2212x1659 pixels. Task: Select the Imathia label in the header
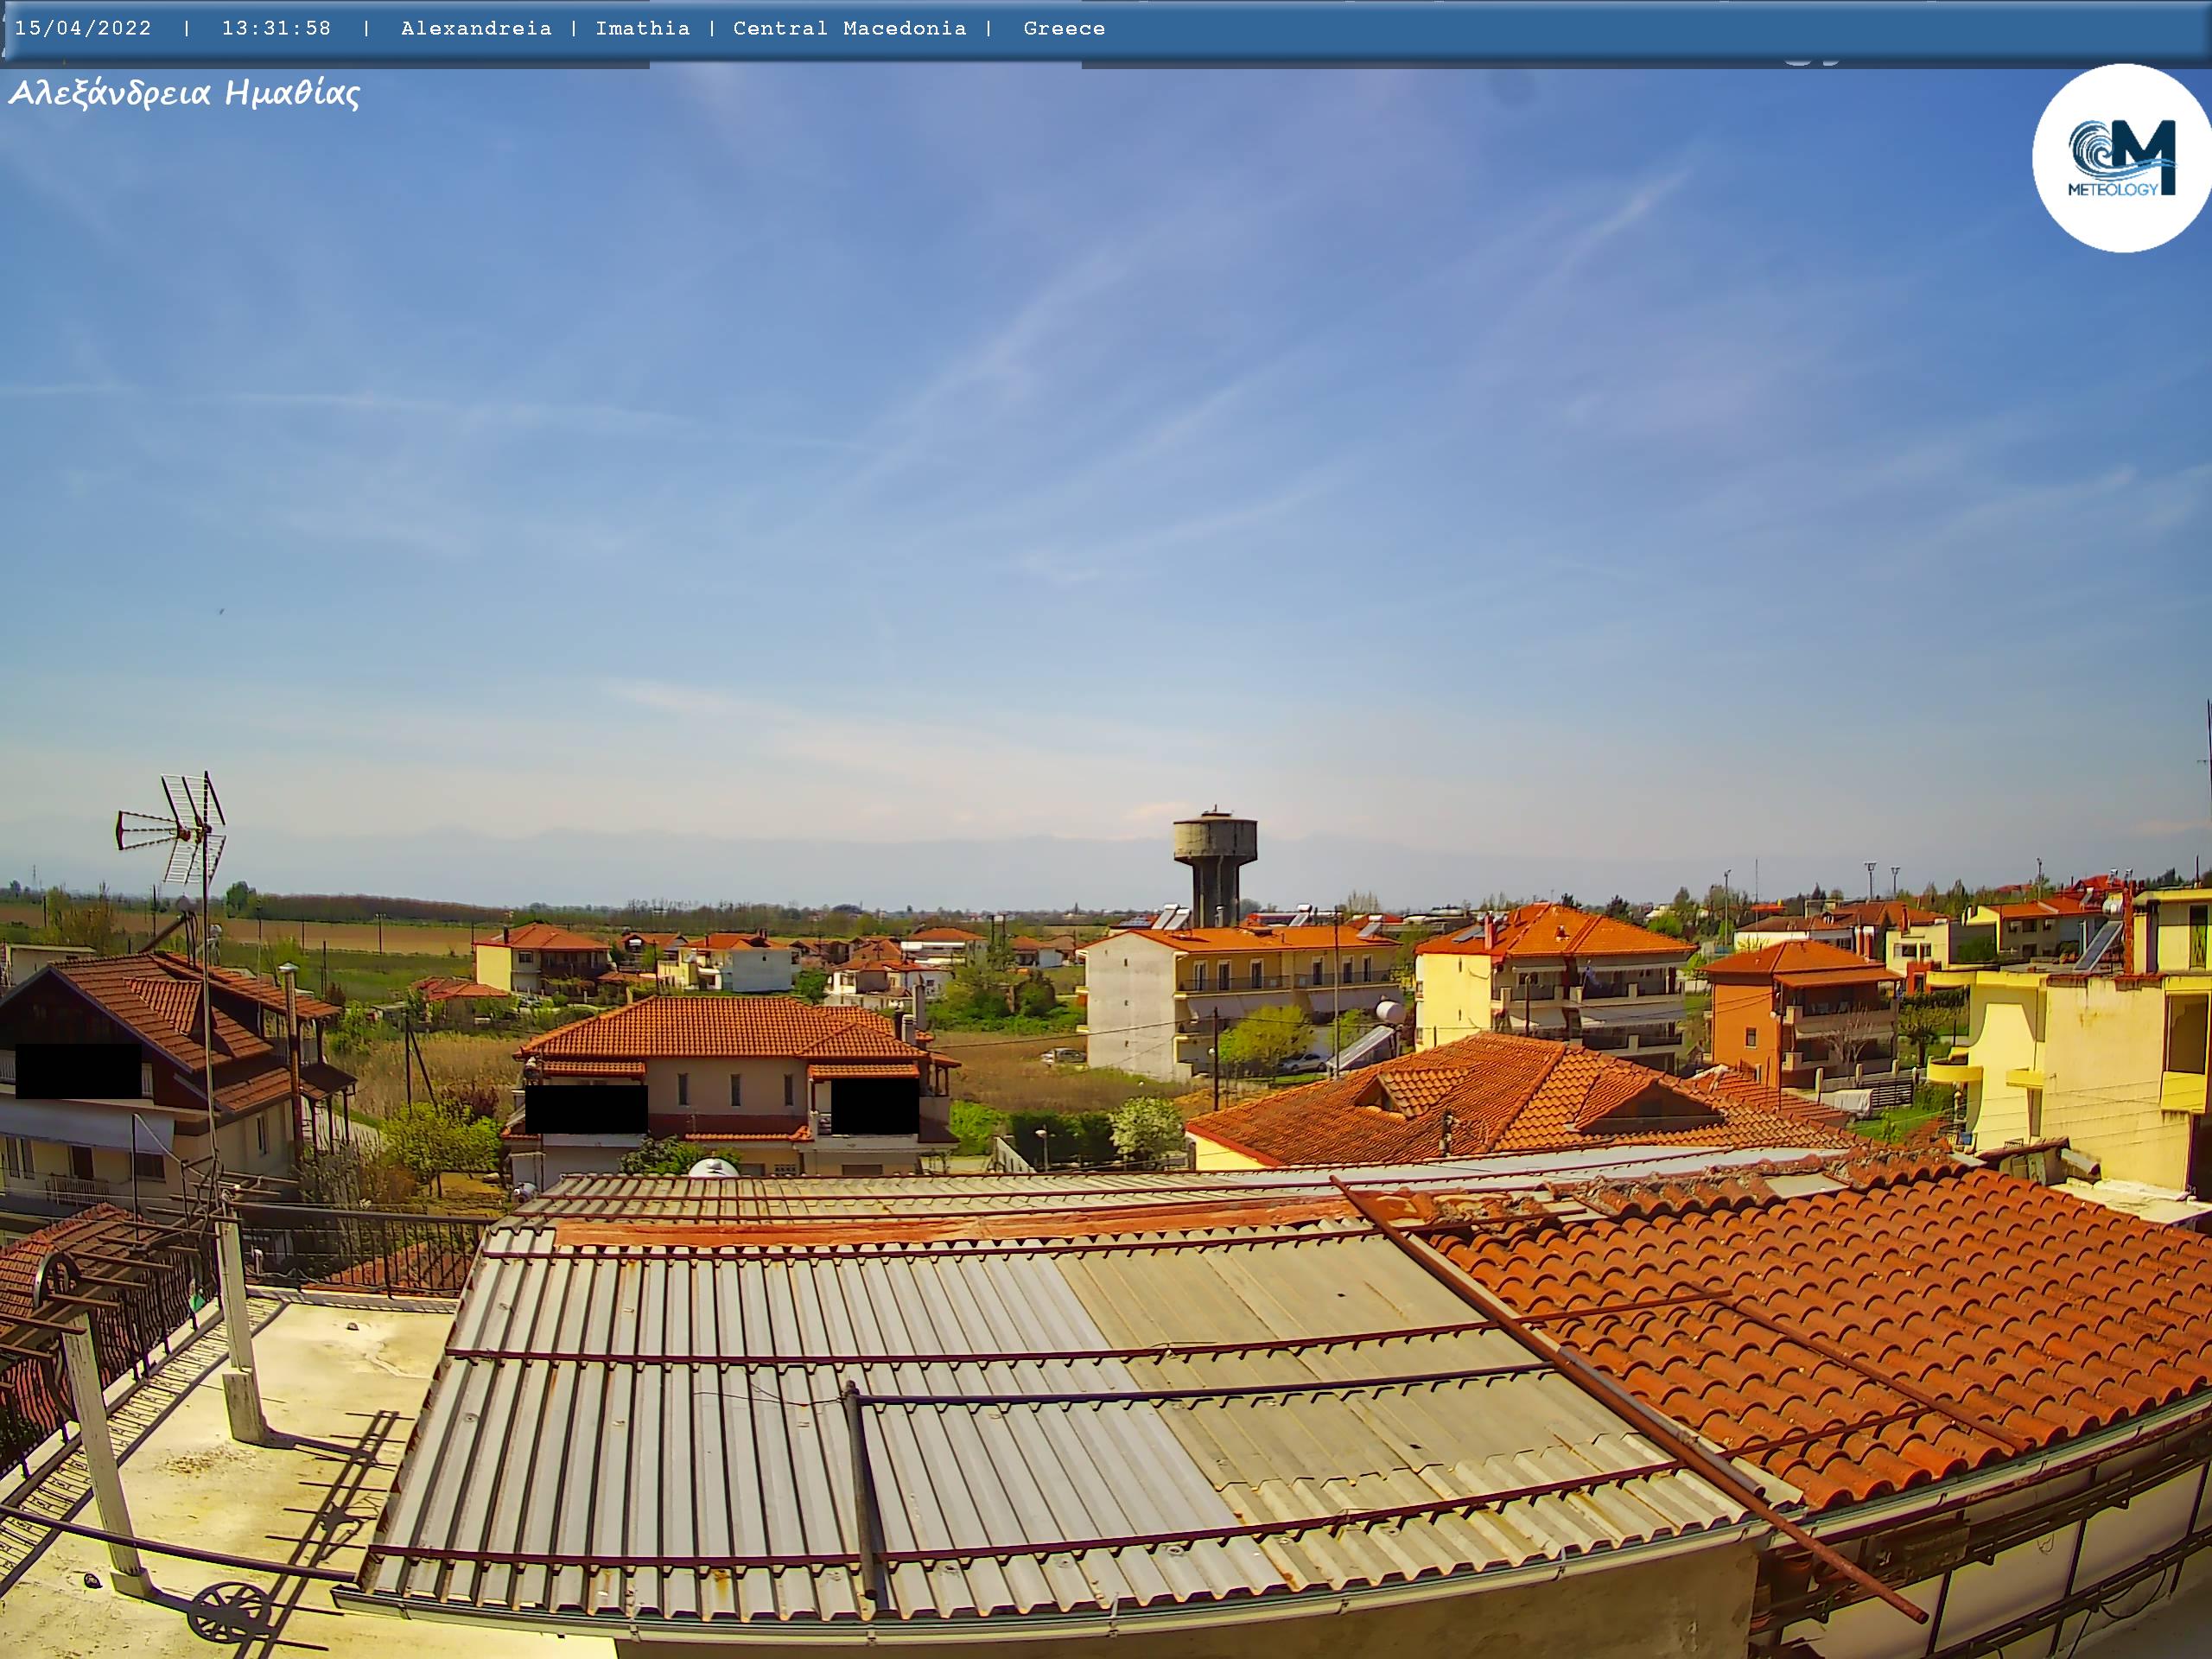point(642,28)
